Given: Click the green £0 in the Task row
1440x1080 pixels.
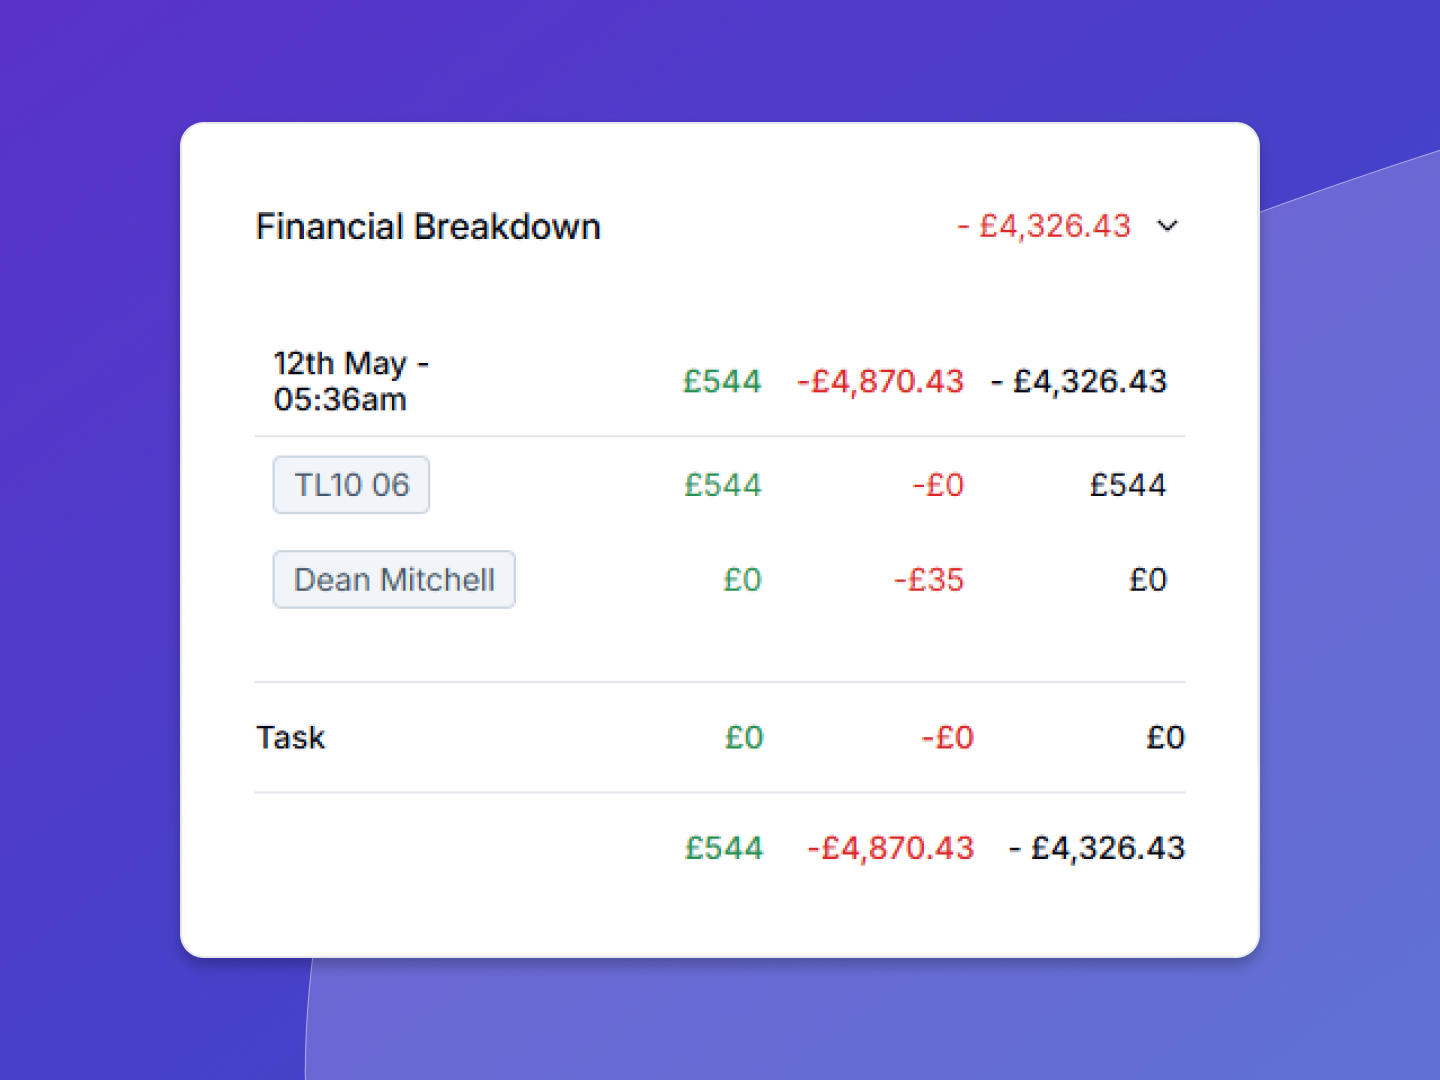Looking at the screenshot, I should [x=744, y=738].
